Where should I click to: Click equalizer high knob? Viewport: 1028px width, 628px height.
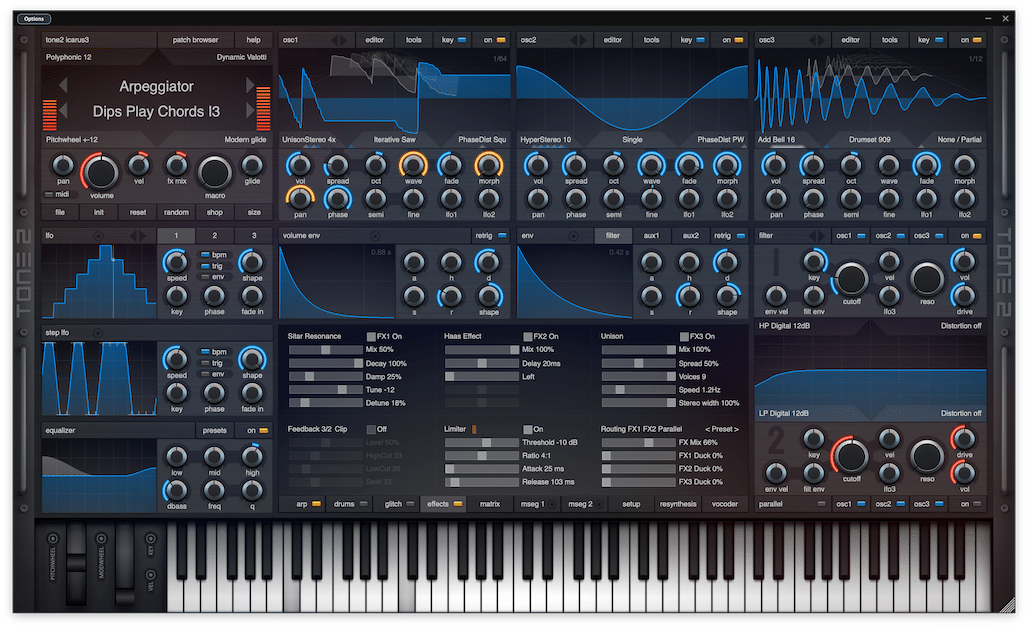click(252, 457)
